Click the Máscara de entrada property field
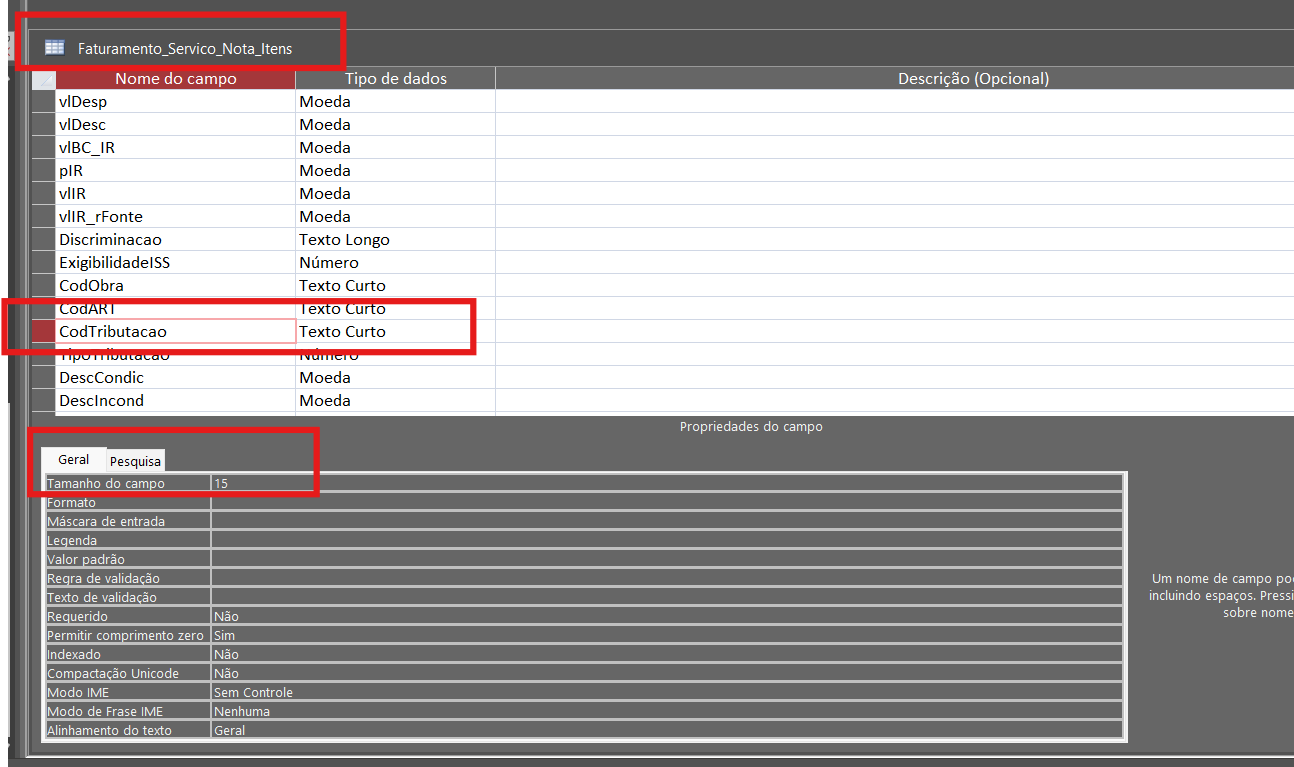1294x767 pixels. (666, 521)
